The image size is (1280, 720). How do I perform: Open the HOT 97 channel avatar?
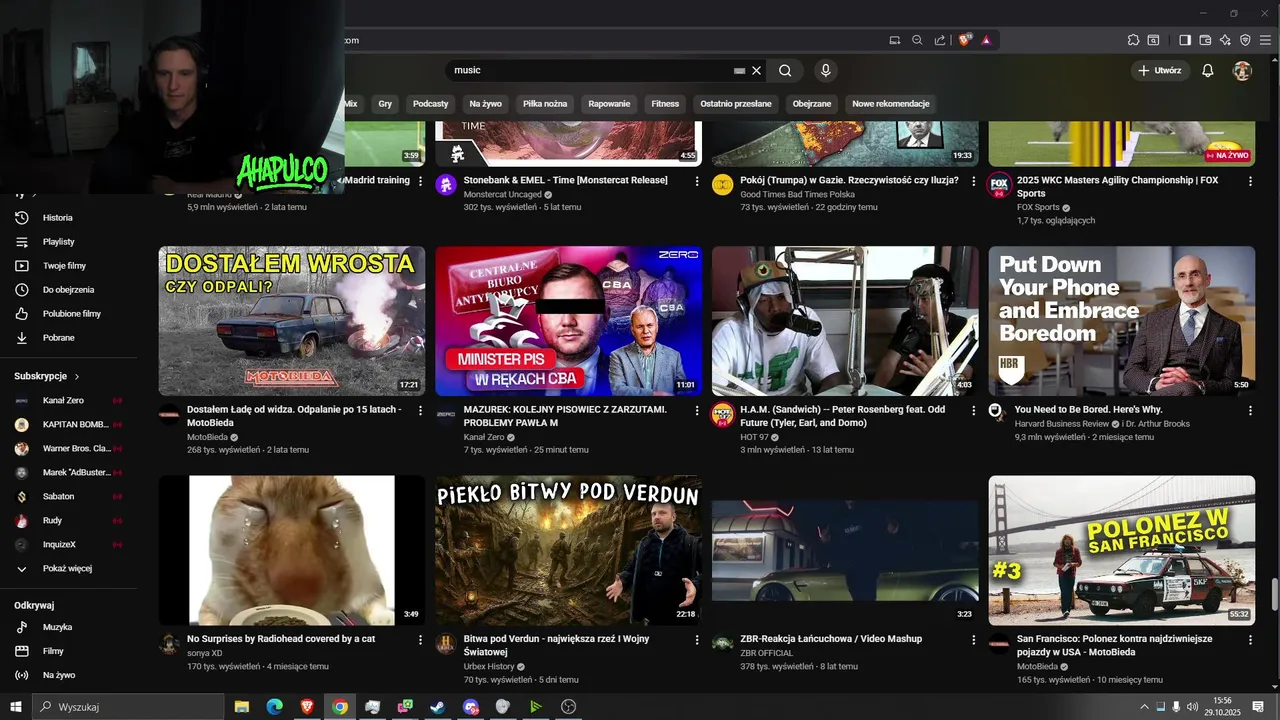click(x=723, y=415)
